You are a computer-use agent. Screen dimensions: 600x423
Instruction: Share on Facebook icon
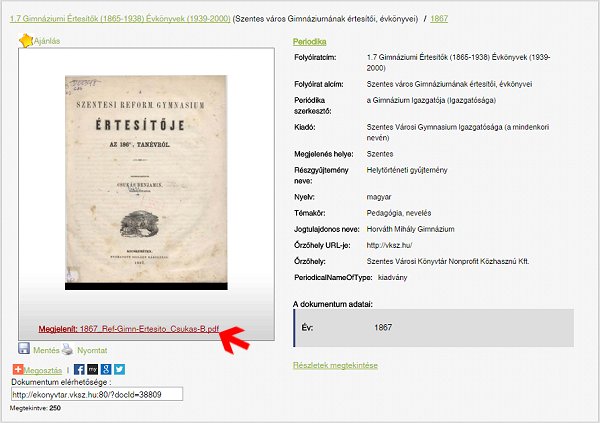(79, 369)
